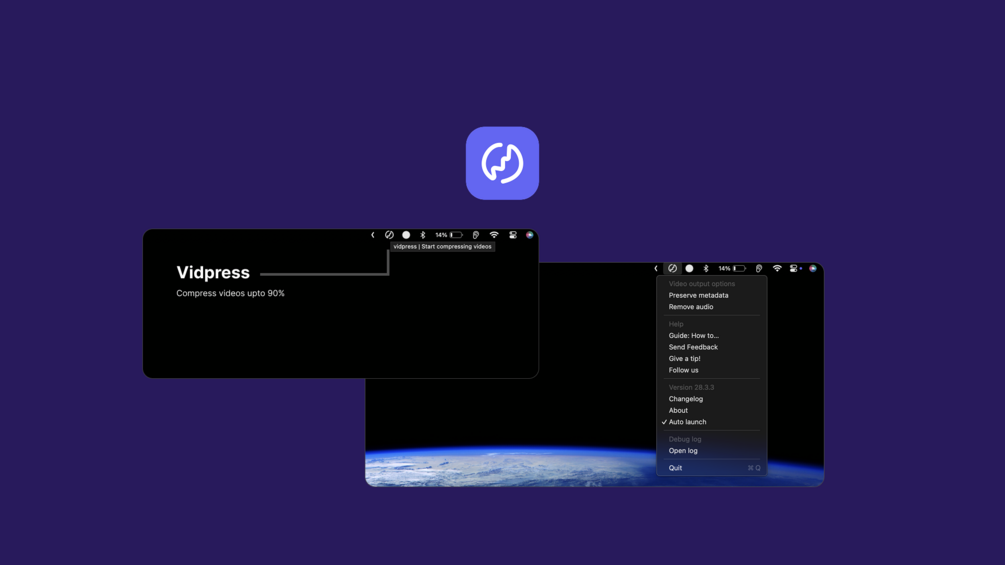The width and height of the screenshot is (1005, 565).
Task: Open Bluetooth status in the tooltip panel's menu bar
Action: [x=422, y=235]
